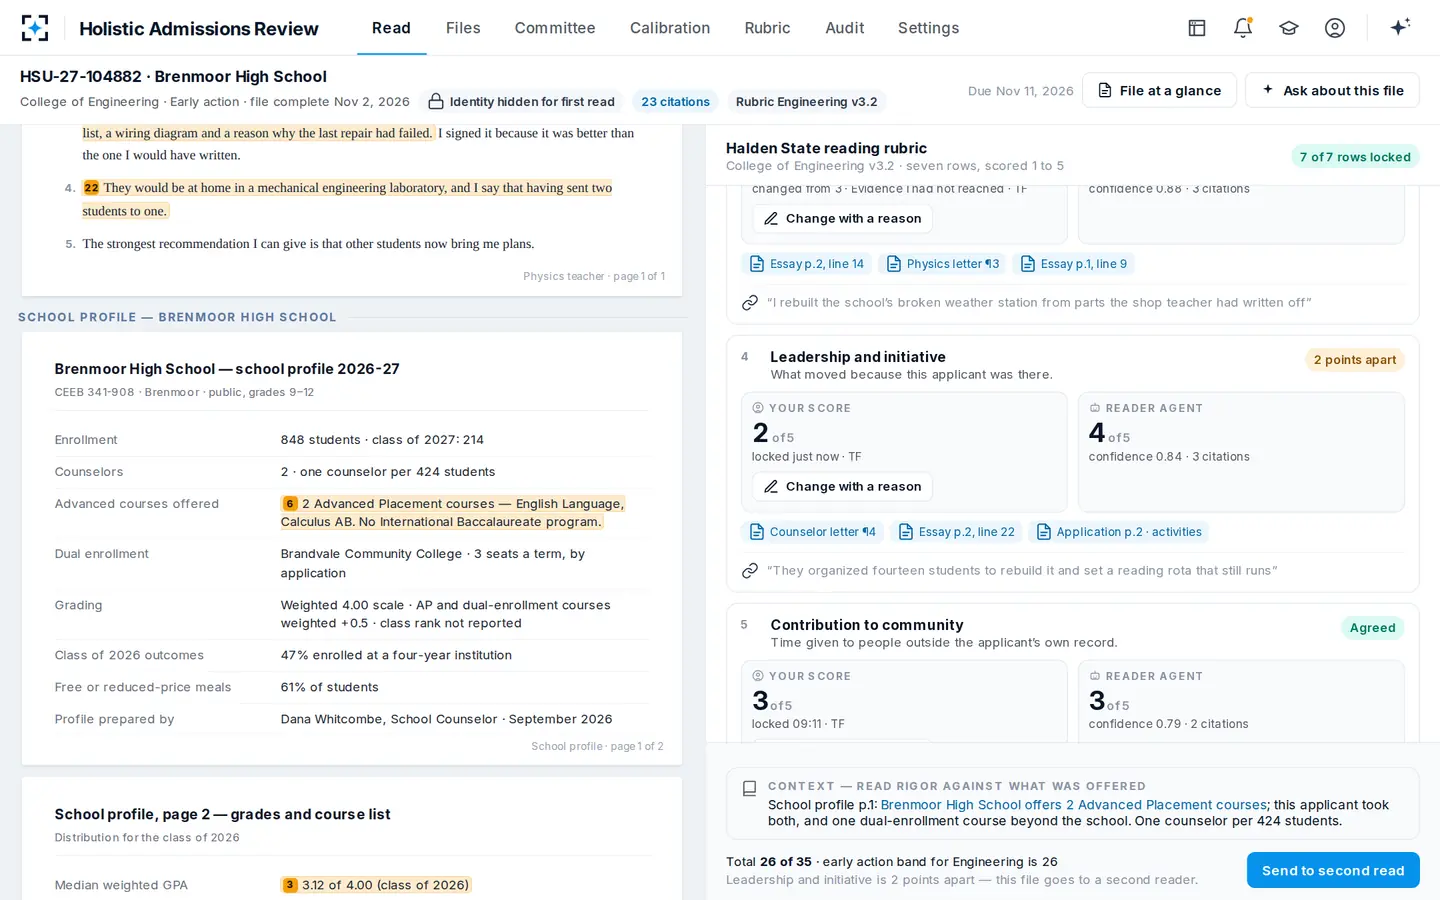
Task: Click the link icon beside the fourteen students quote
Action: coord(750,570)
